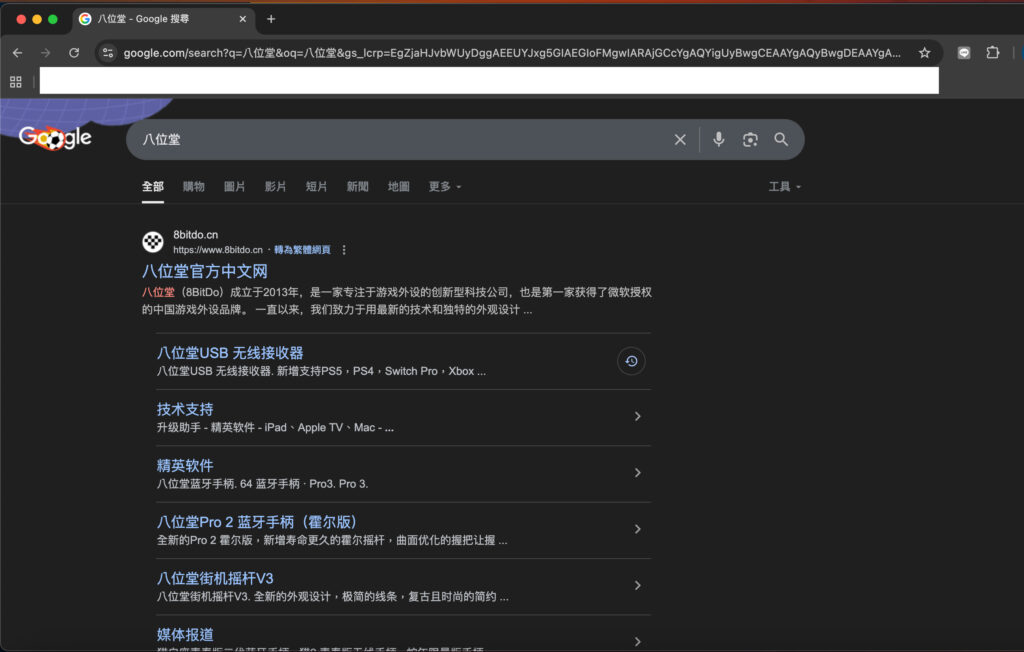Open the 工具 tools dropdown
The image size is (1024, 652).
click(x=784, y=187)
